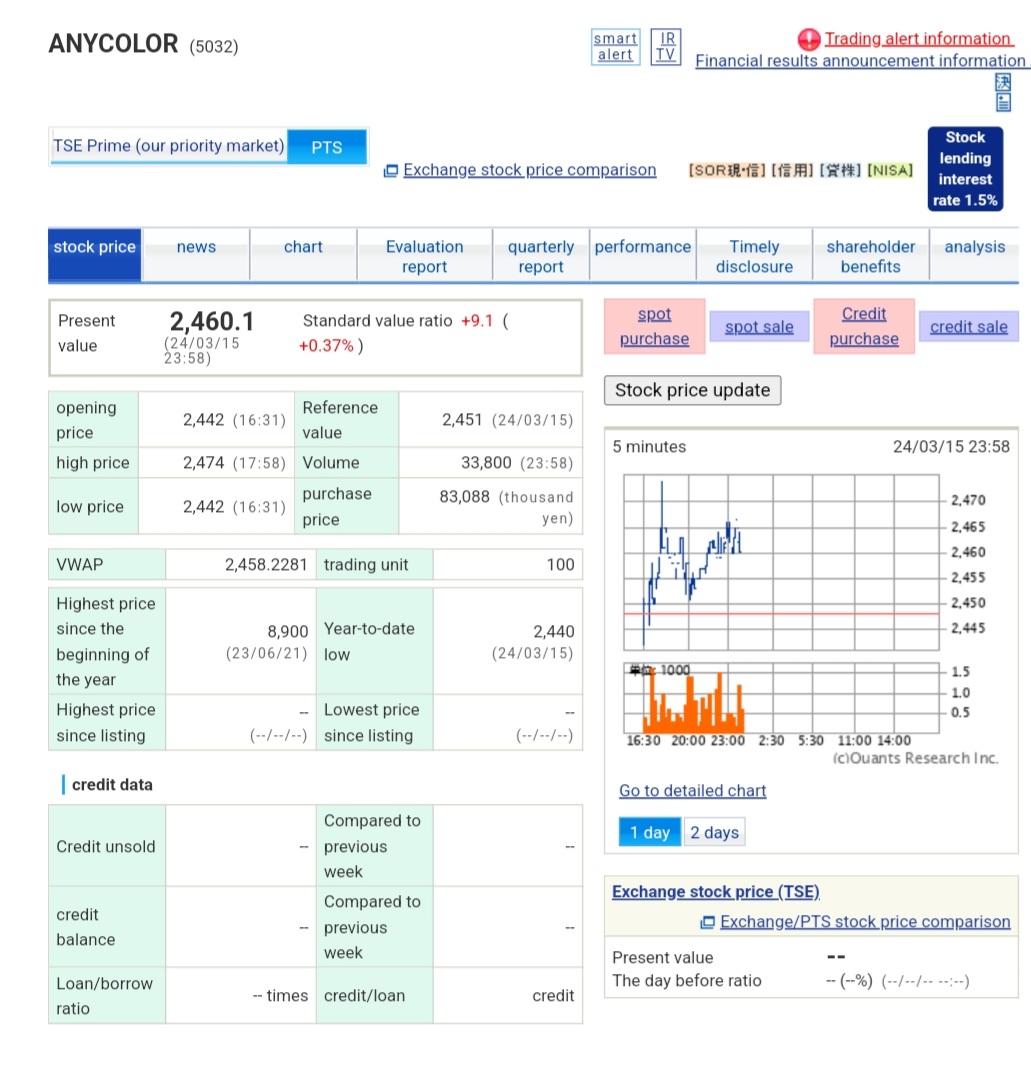
Task: Click the 5 minutes intraday price chart
Action: (x=781, y=562)
